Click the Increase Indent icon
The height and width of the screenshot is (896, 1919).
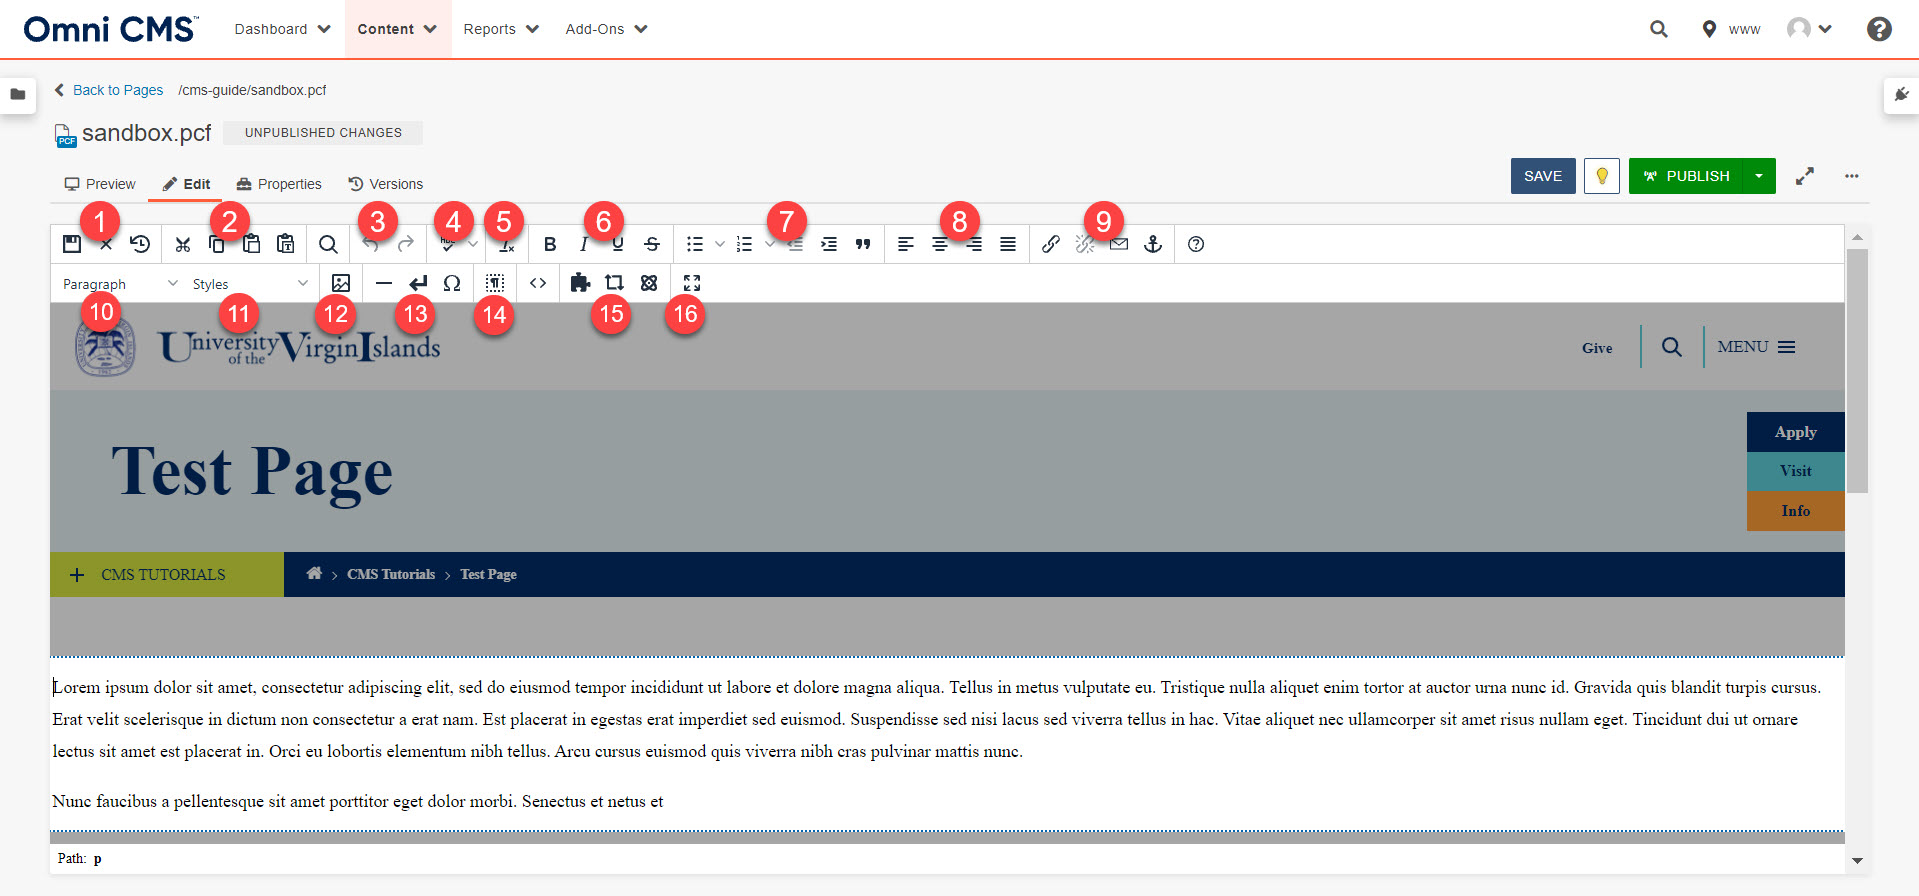pos(829,244)
